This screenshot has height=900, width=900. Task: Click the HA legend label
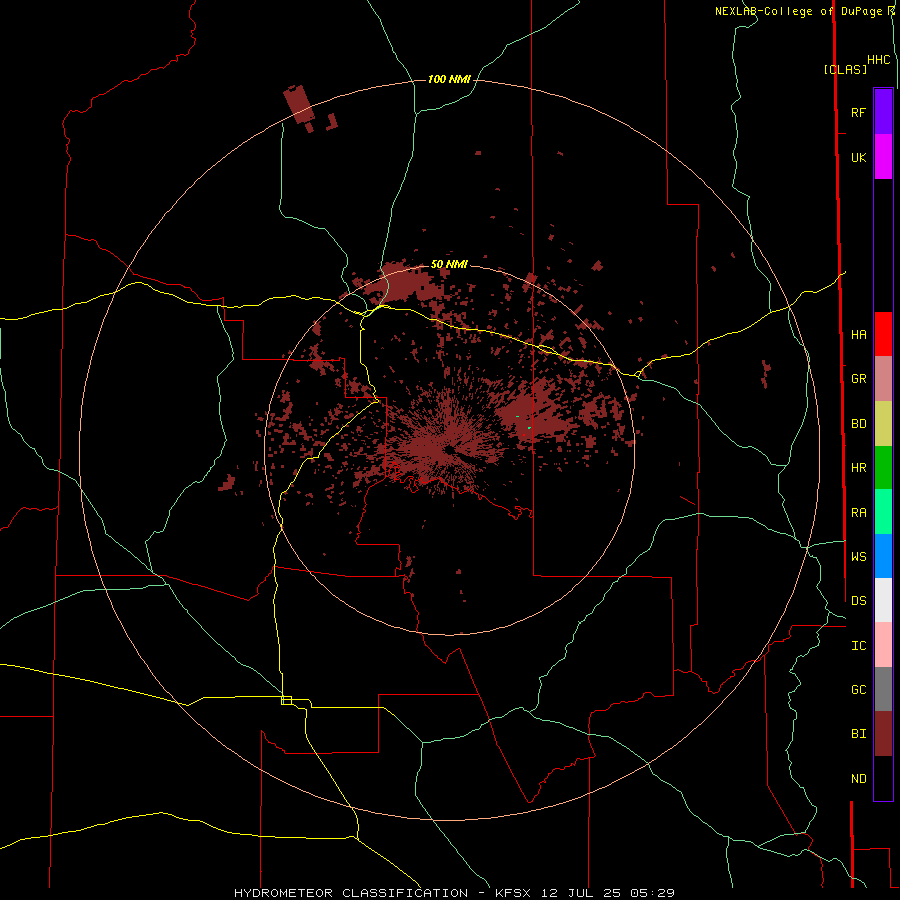tap(859, 334)
